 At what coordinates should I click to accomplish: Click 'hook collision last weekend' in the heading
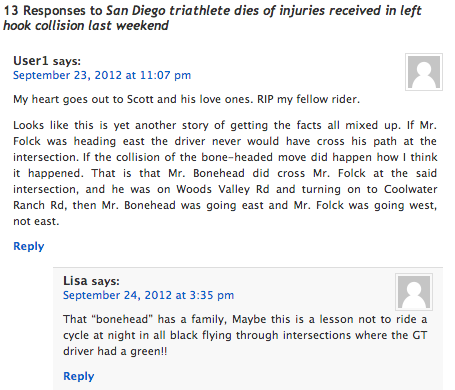[86, 26]
